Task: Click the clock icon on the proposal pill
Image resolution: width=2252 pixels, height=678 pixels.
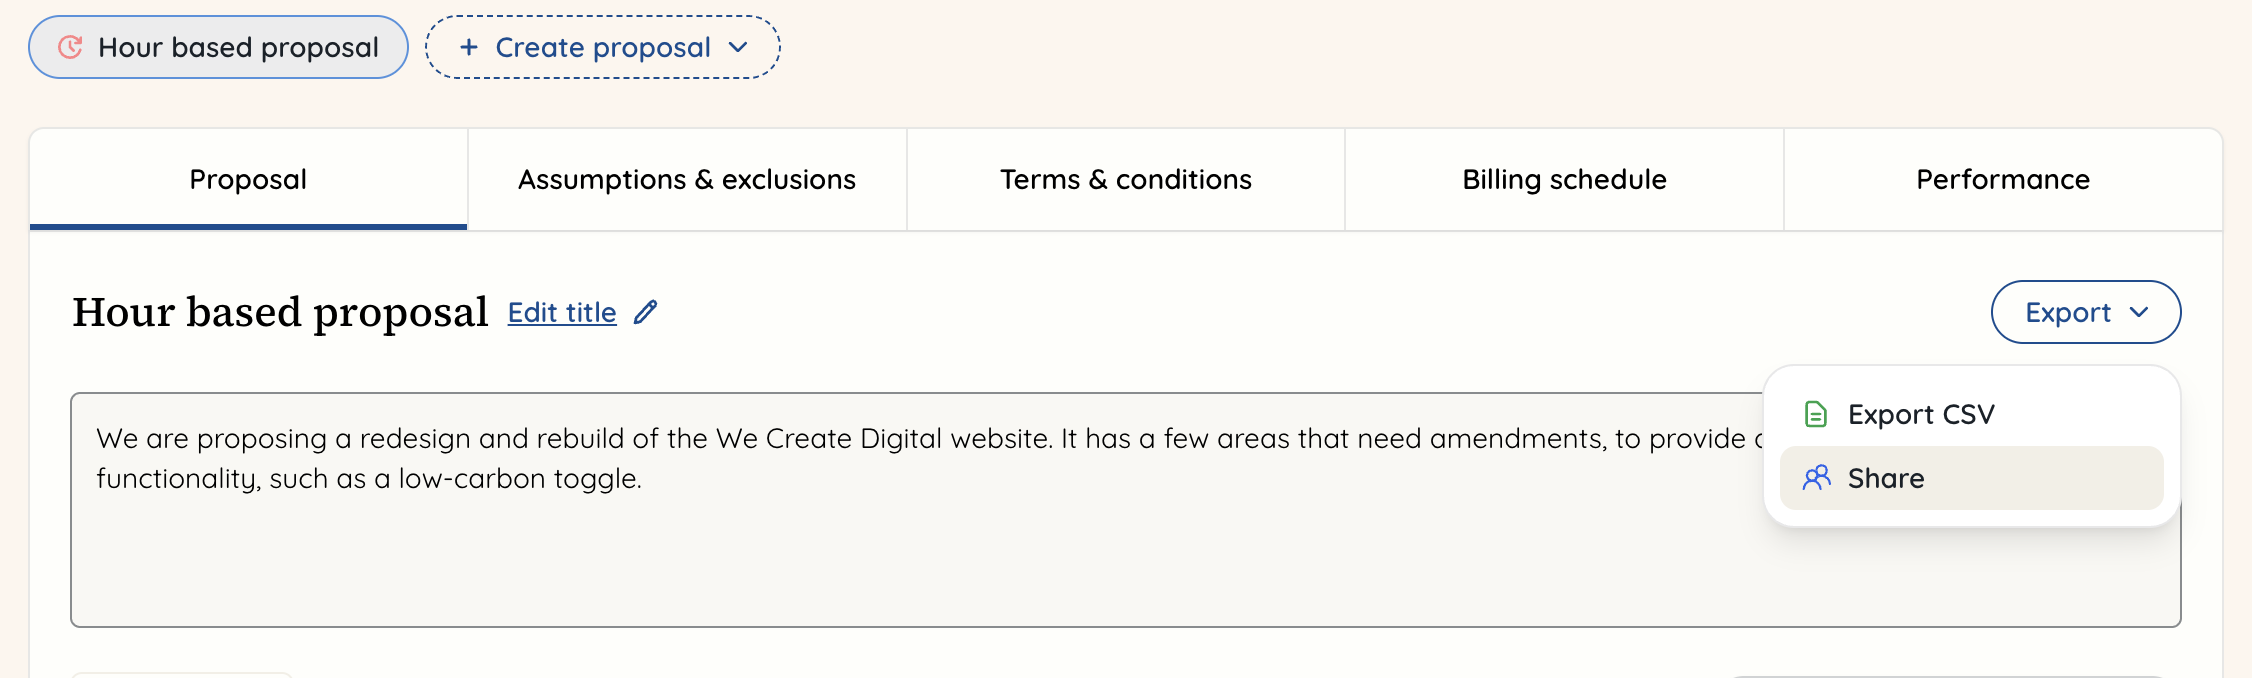Action: pos(70,47)
